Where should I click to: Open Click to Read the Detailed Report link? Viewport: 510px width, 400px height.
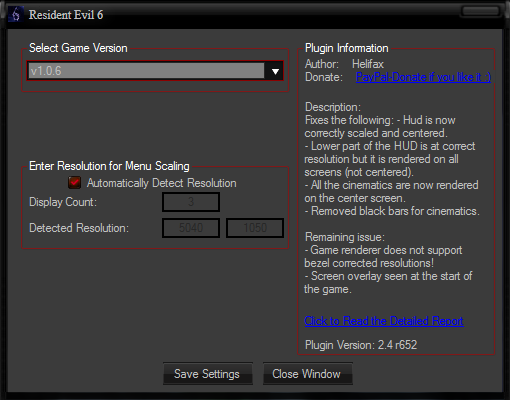click(x=384, y=321)
